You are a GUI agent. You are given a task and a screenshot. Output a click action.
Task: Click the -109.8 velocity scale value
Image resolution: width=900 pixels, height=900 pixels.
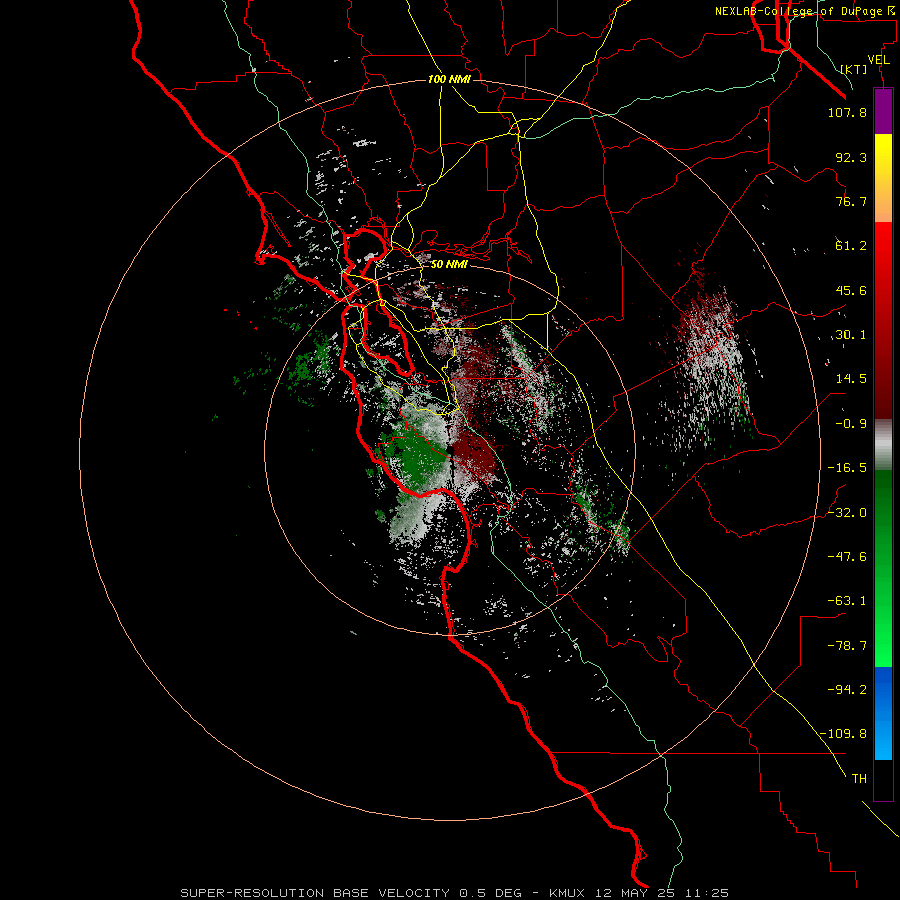click(x=843, y=734)
